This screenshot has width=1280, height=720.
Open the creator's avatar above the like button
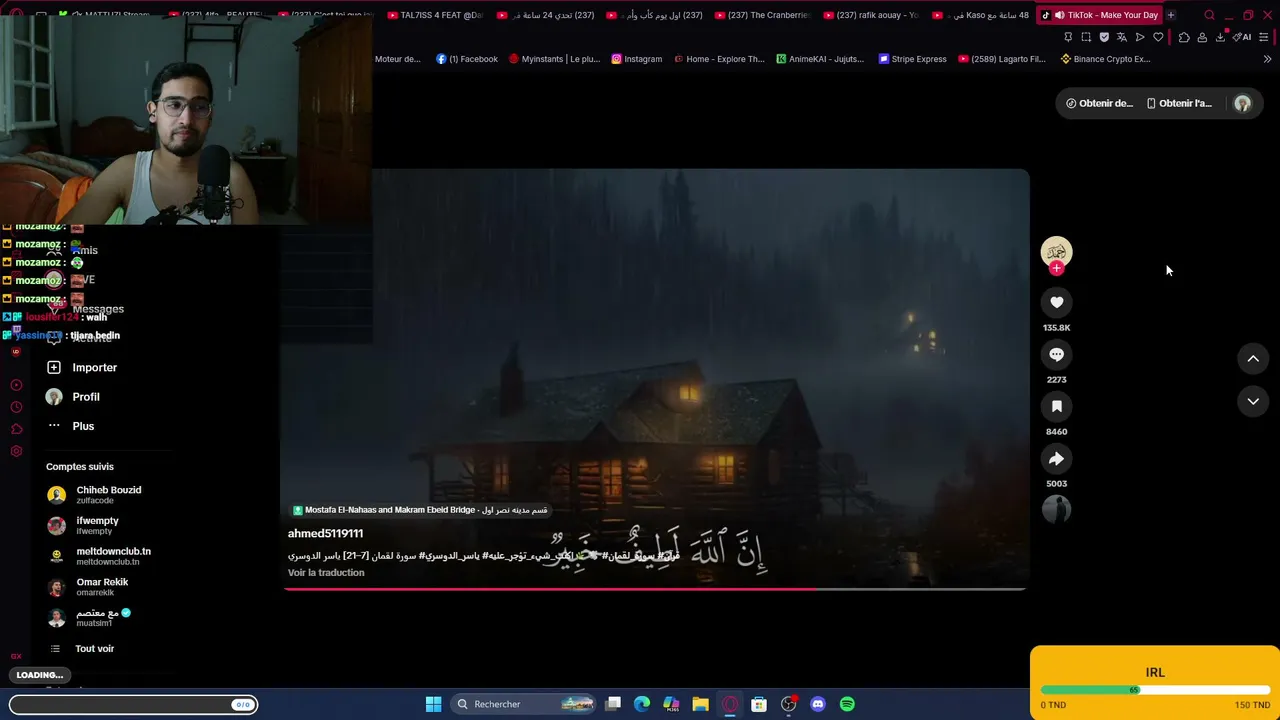pos(1056,251)
